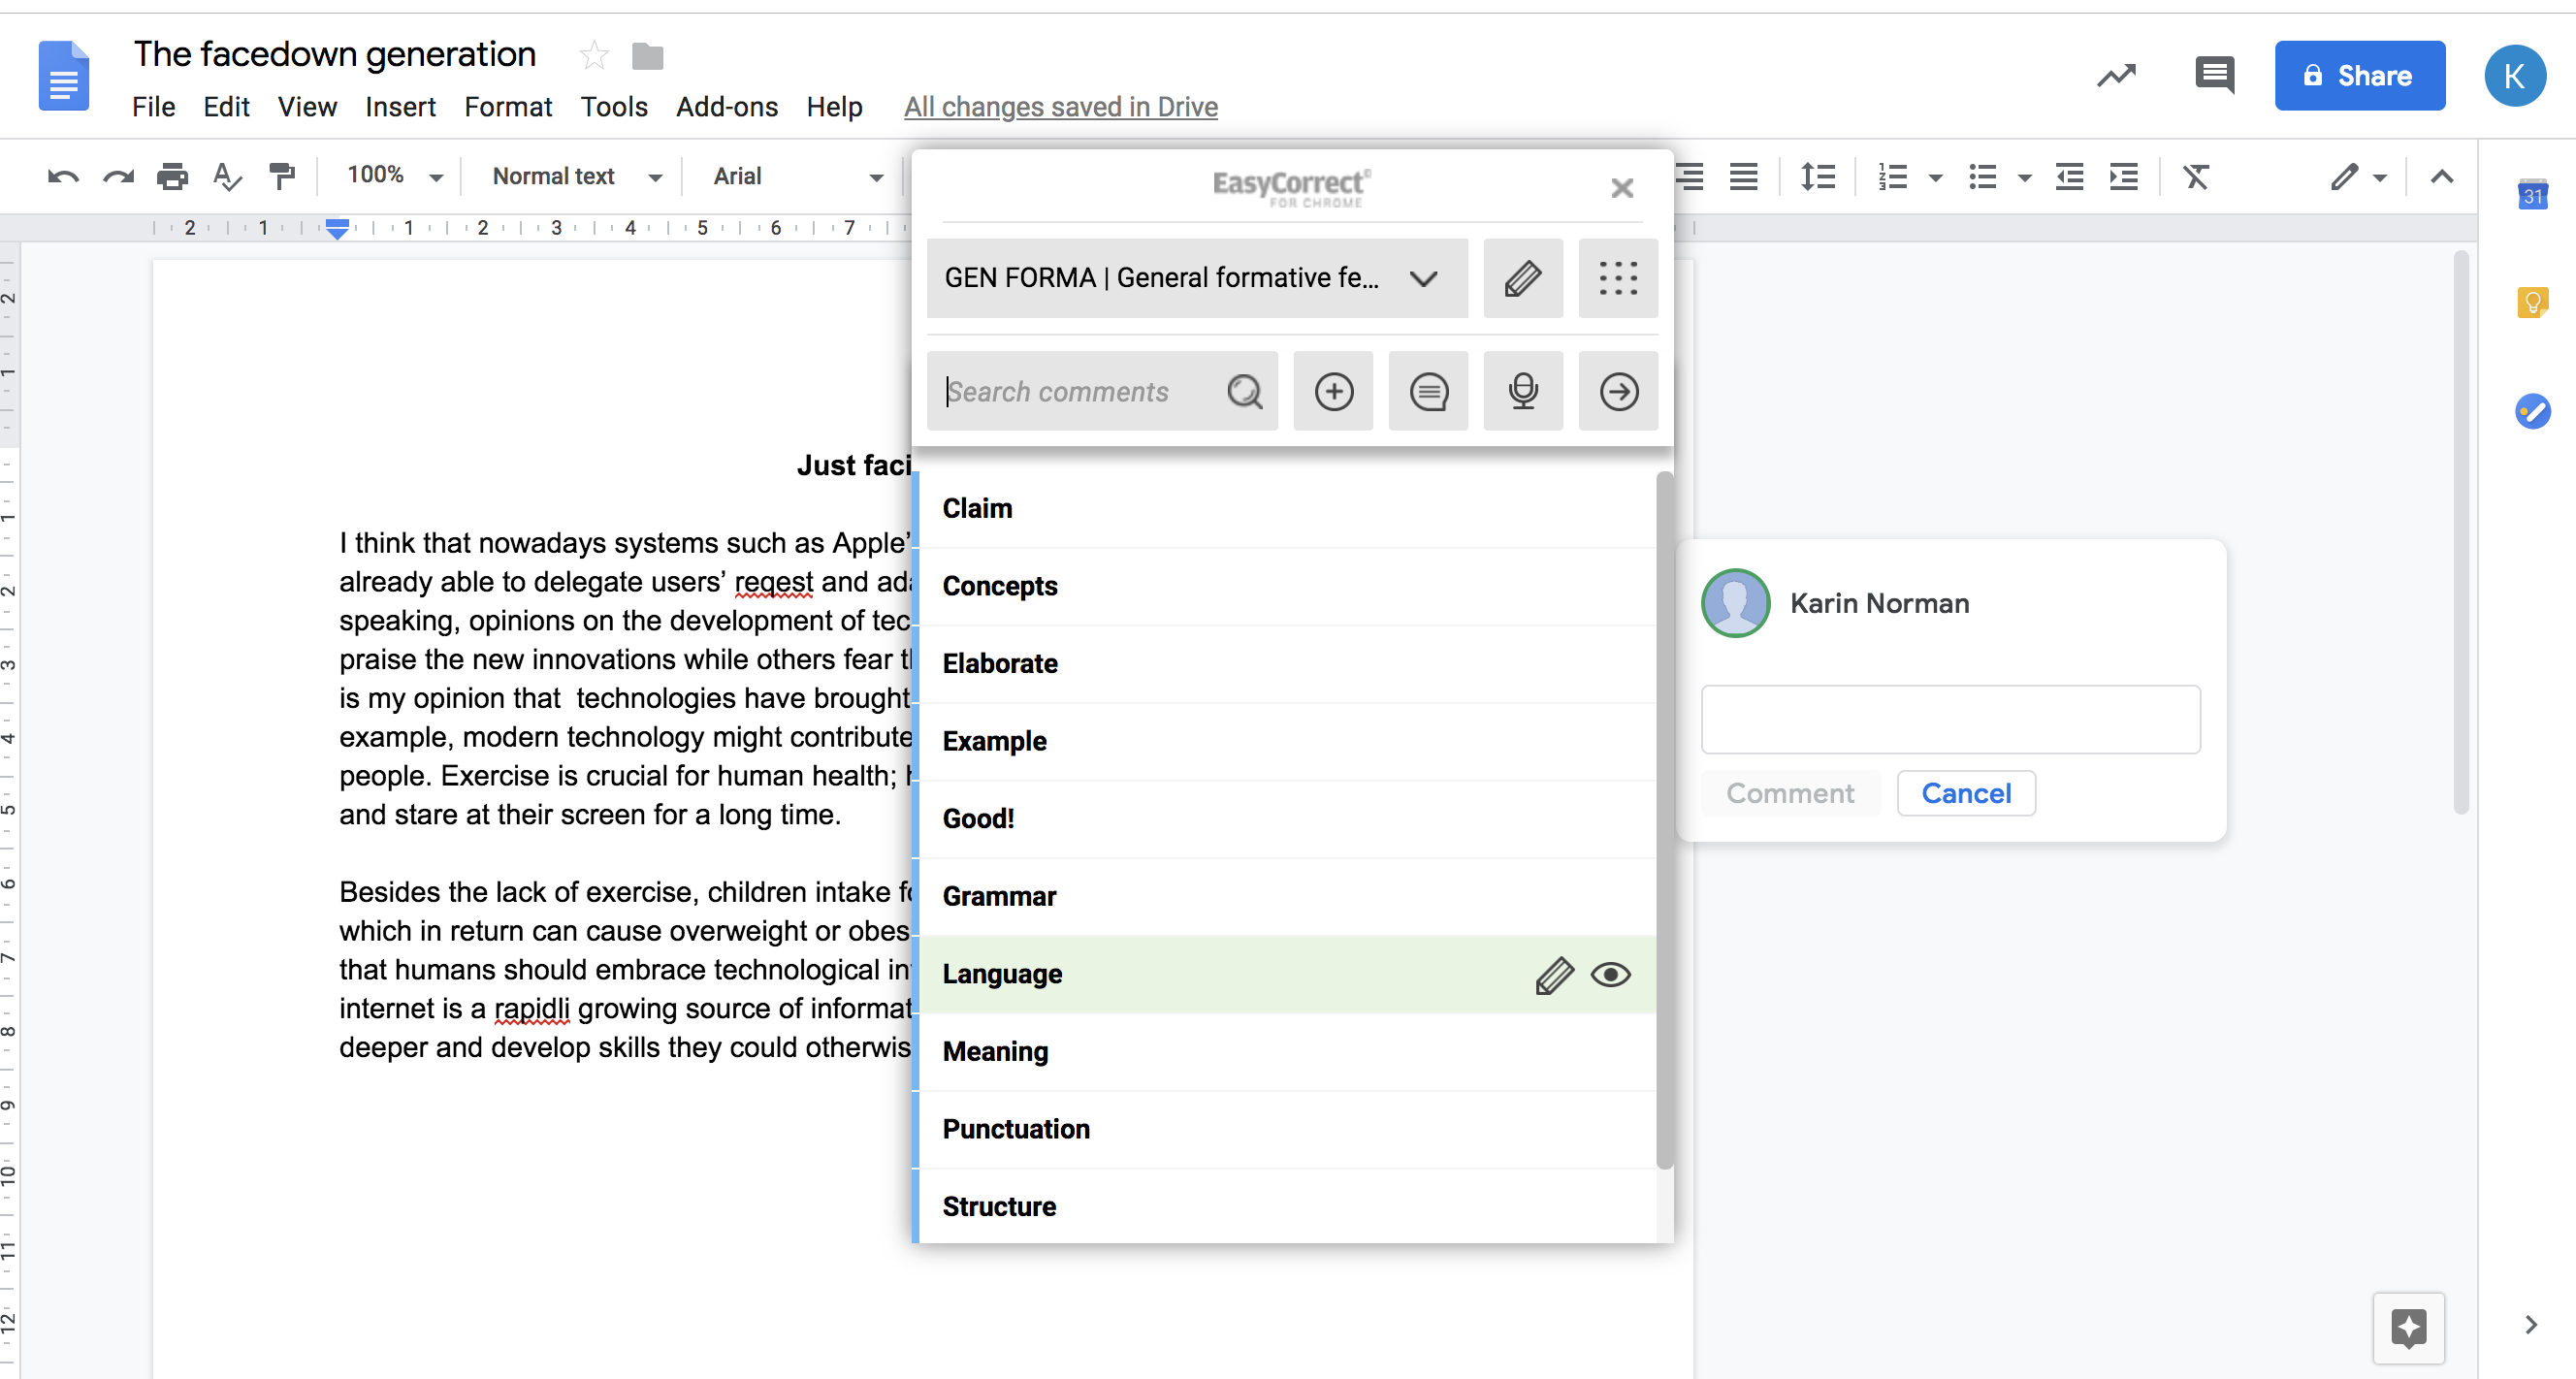Viewport: 2576px width, 1379px height.
Task: Click the clear formatting icon
Action: click(2195, 177)
